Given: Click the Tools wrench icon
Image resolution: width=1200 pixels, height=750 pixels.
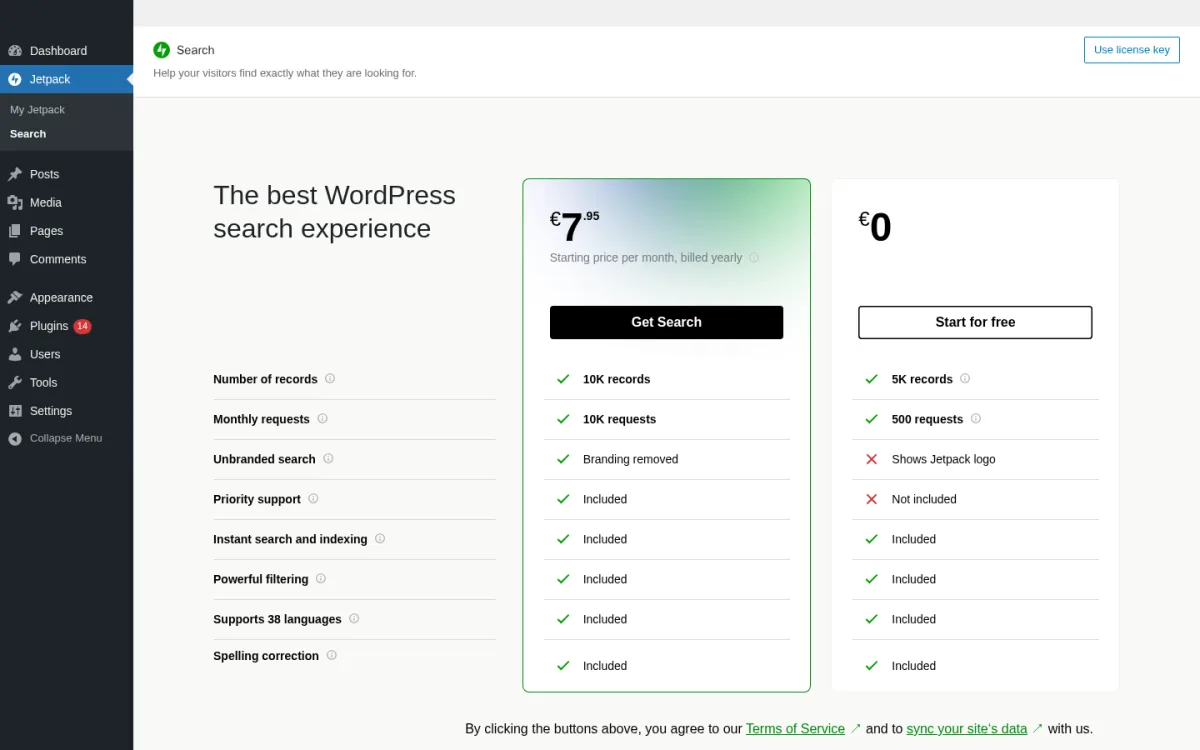Looking at the screenshot, I should [15, 383].
